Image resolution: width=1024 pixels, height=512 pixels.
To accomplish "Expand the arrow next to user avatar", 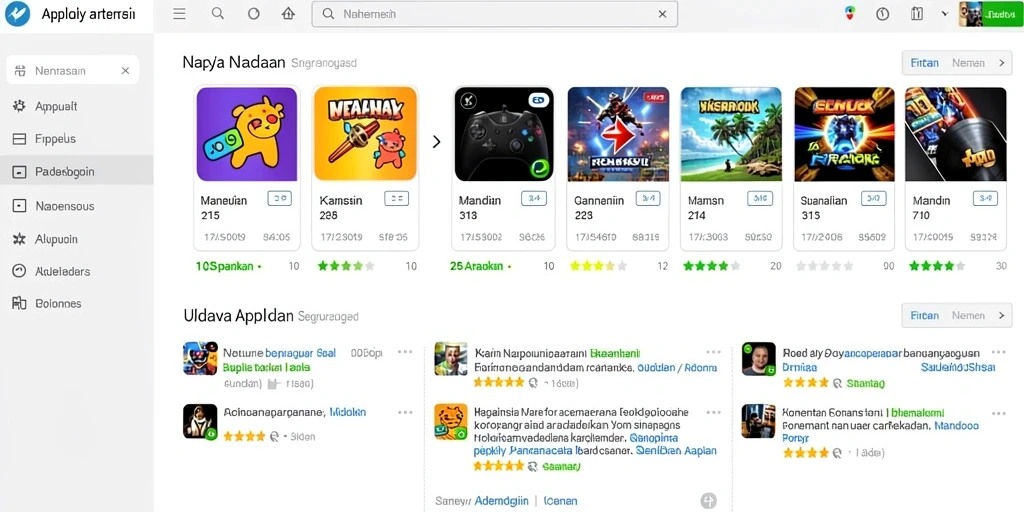I will click(x=944, y=14).
